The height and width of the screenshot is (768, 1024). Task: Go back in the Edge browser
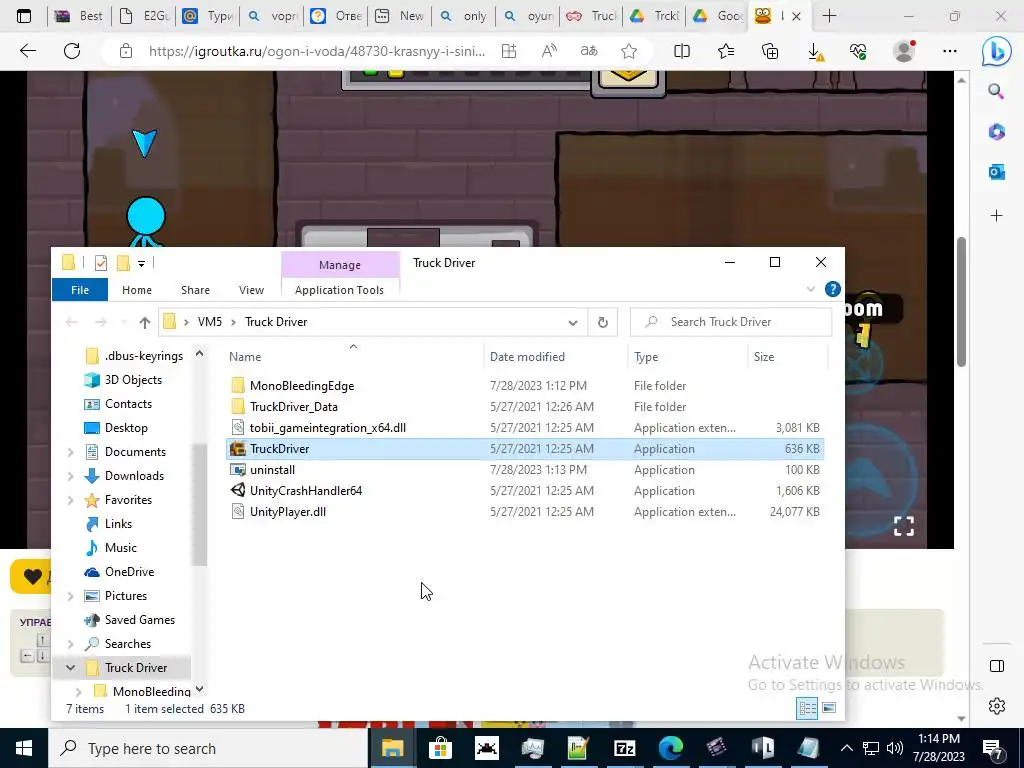tap(27, 51)
